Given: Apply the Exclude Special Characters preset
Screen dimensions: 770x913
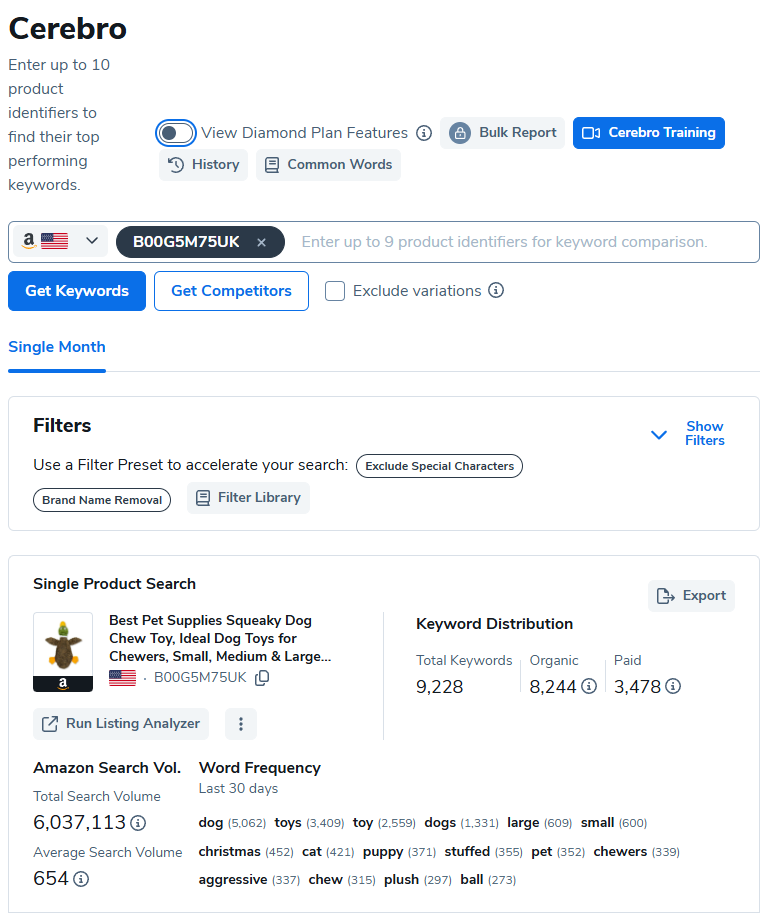Looking at the screenshot, I should click(x=439, y=466).
